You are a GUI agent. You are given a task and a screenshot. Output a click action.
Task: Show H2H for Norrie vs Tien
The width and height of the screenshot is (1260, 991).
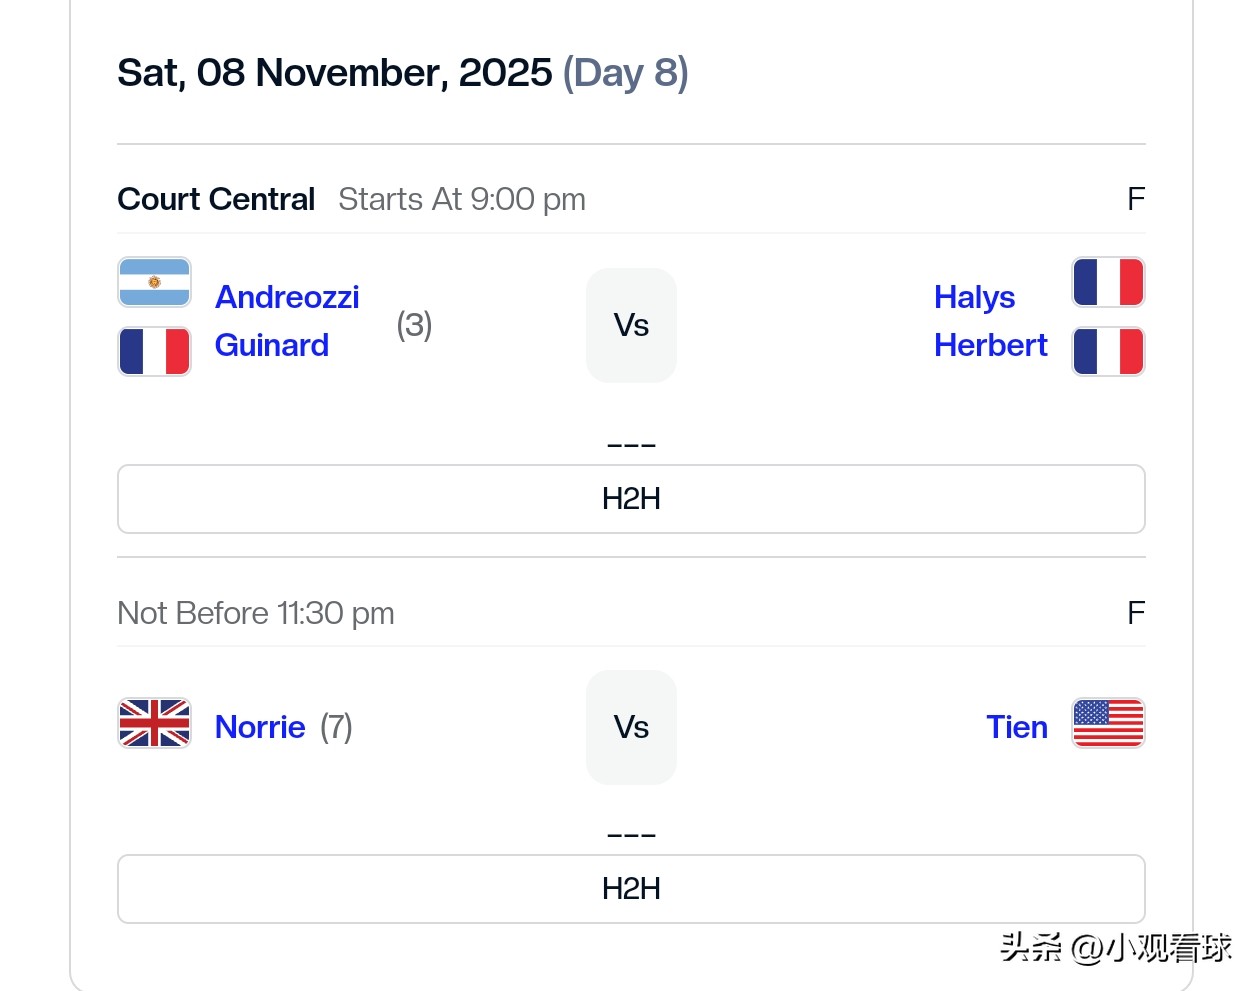click(x=631, y=889)
